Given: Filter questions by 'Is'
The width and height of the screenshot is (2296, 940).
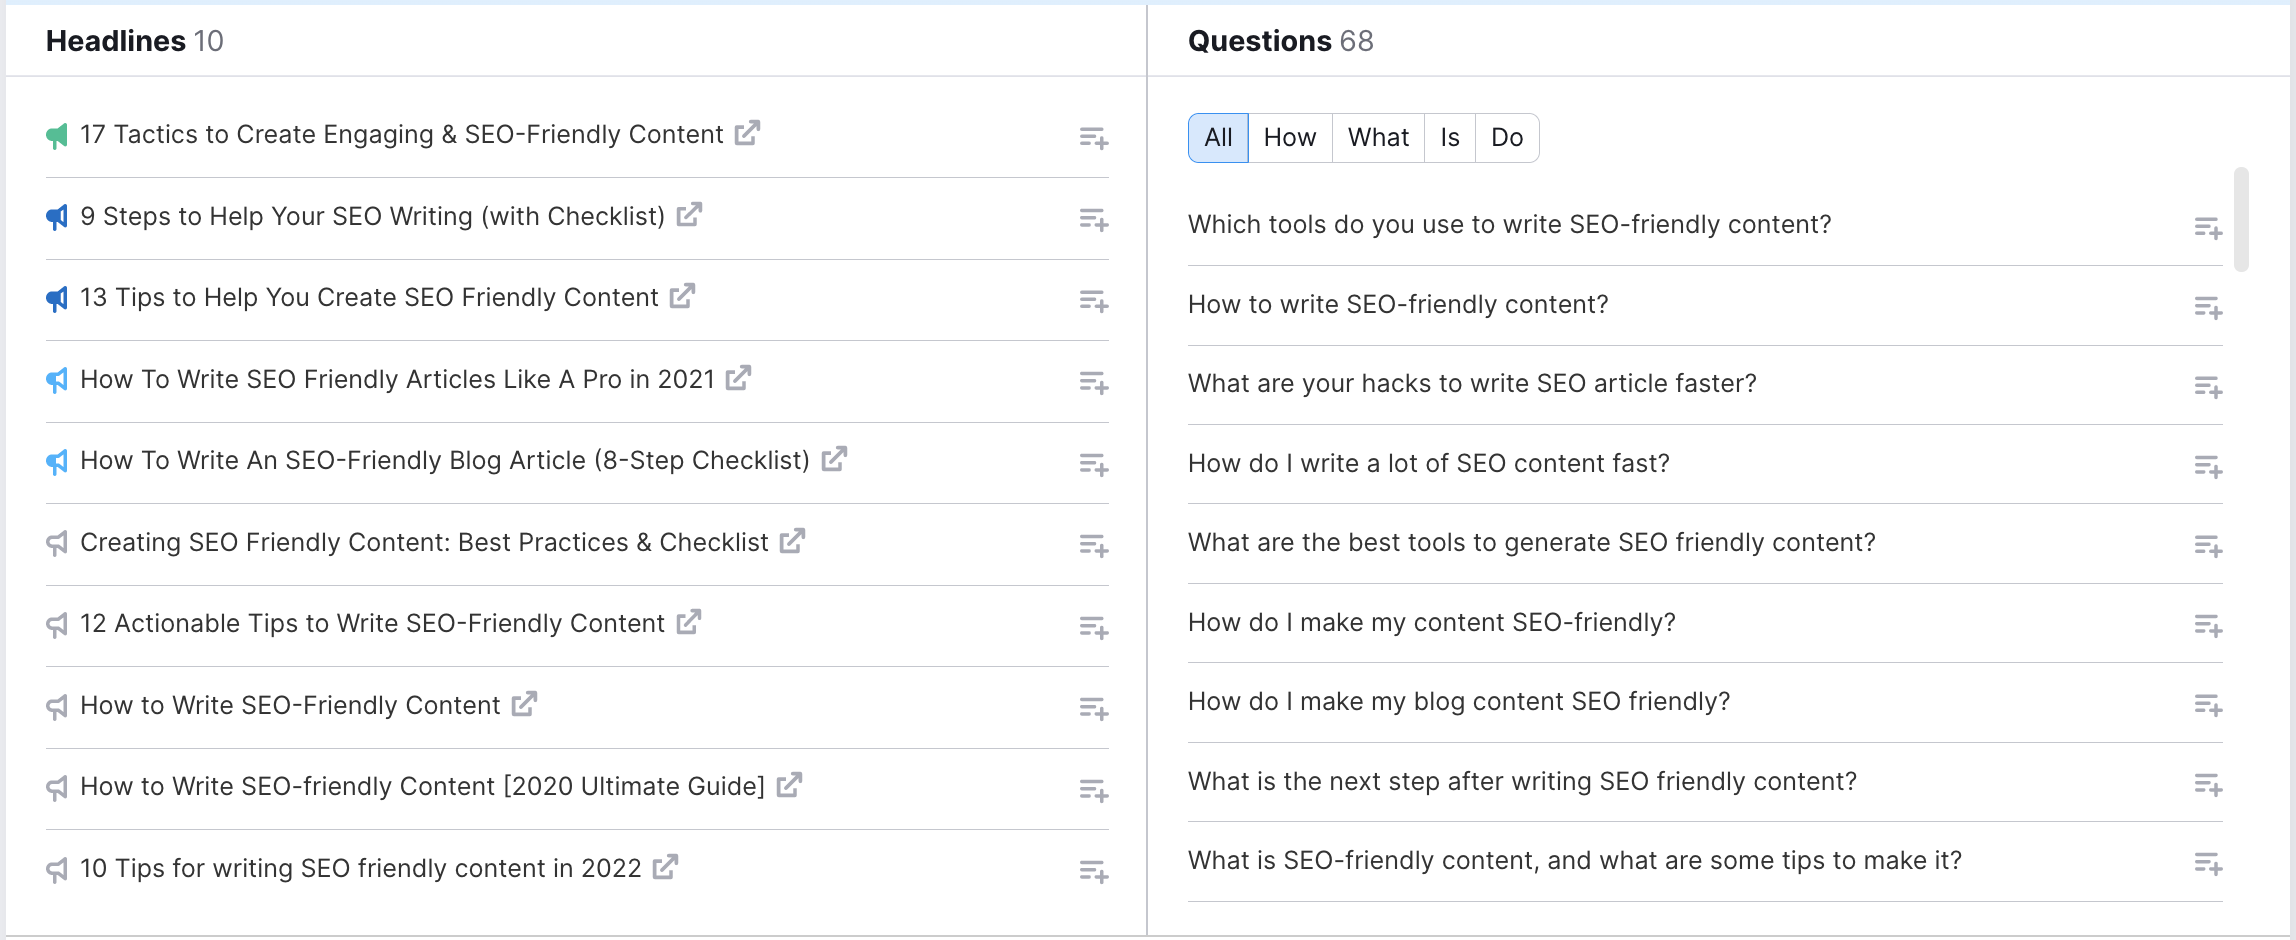Looking at the screenshot, I should tap(1449, 137).
